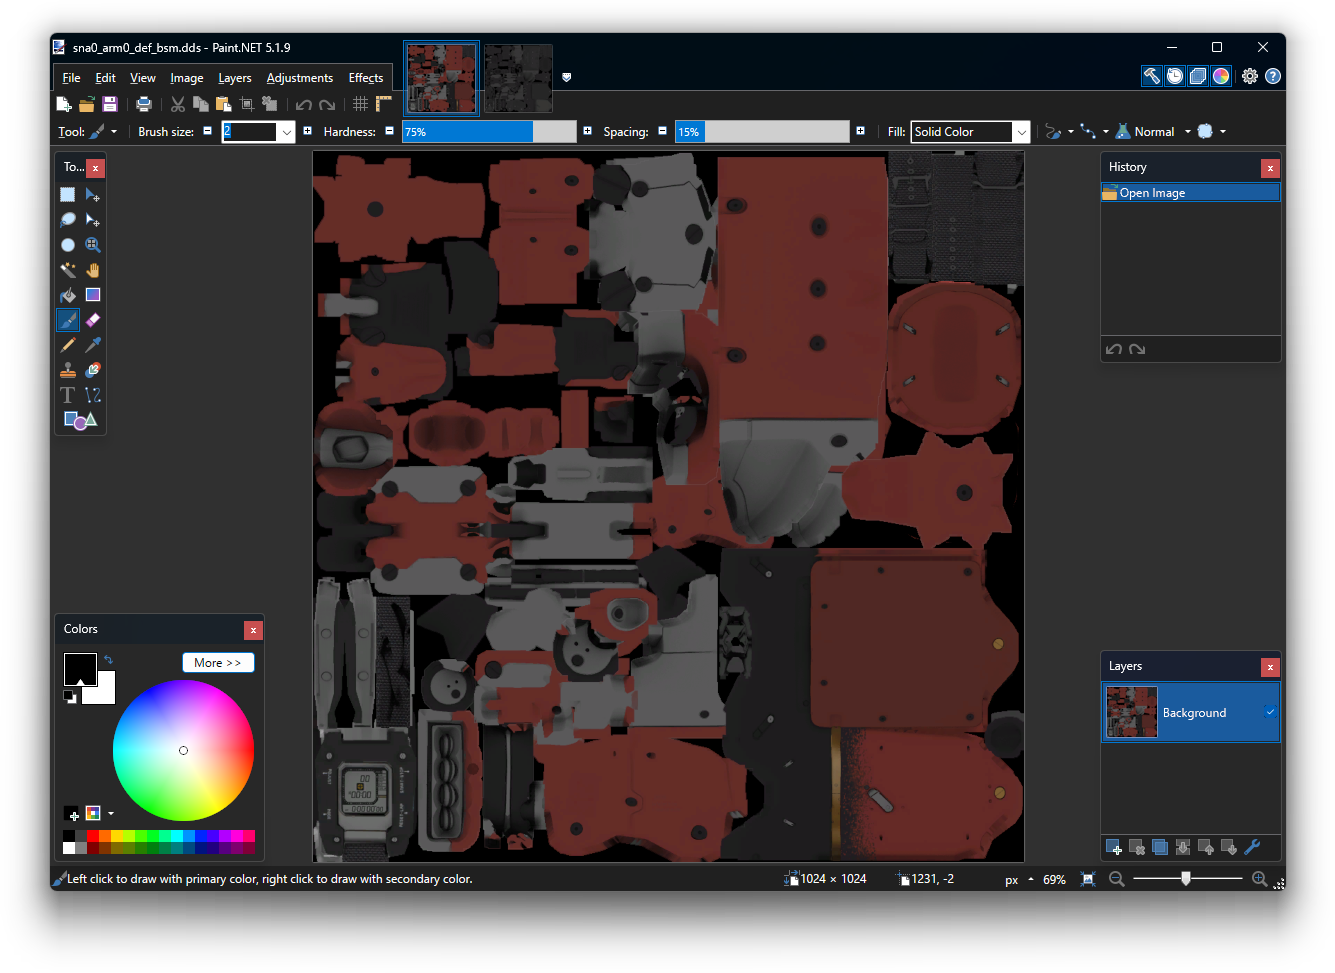Click the Open file folder icon
1335x973 pixels.
[x=87, y=104]
